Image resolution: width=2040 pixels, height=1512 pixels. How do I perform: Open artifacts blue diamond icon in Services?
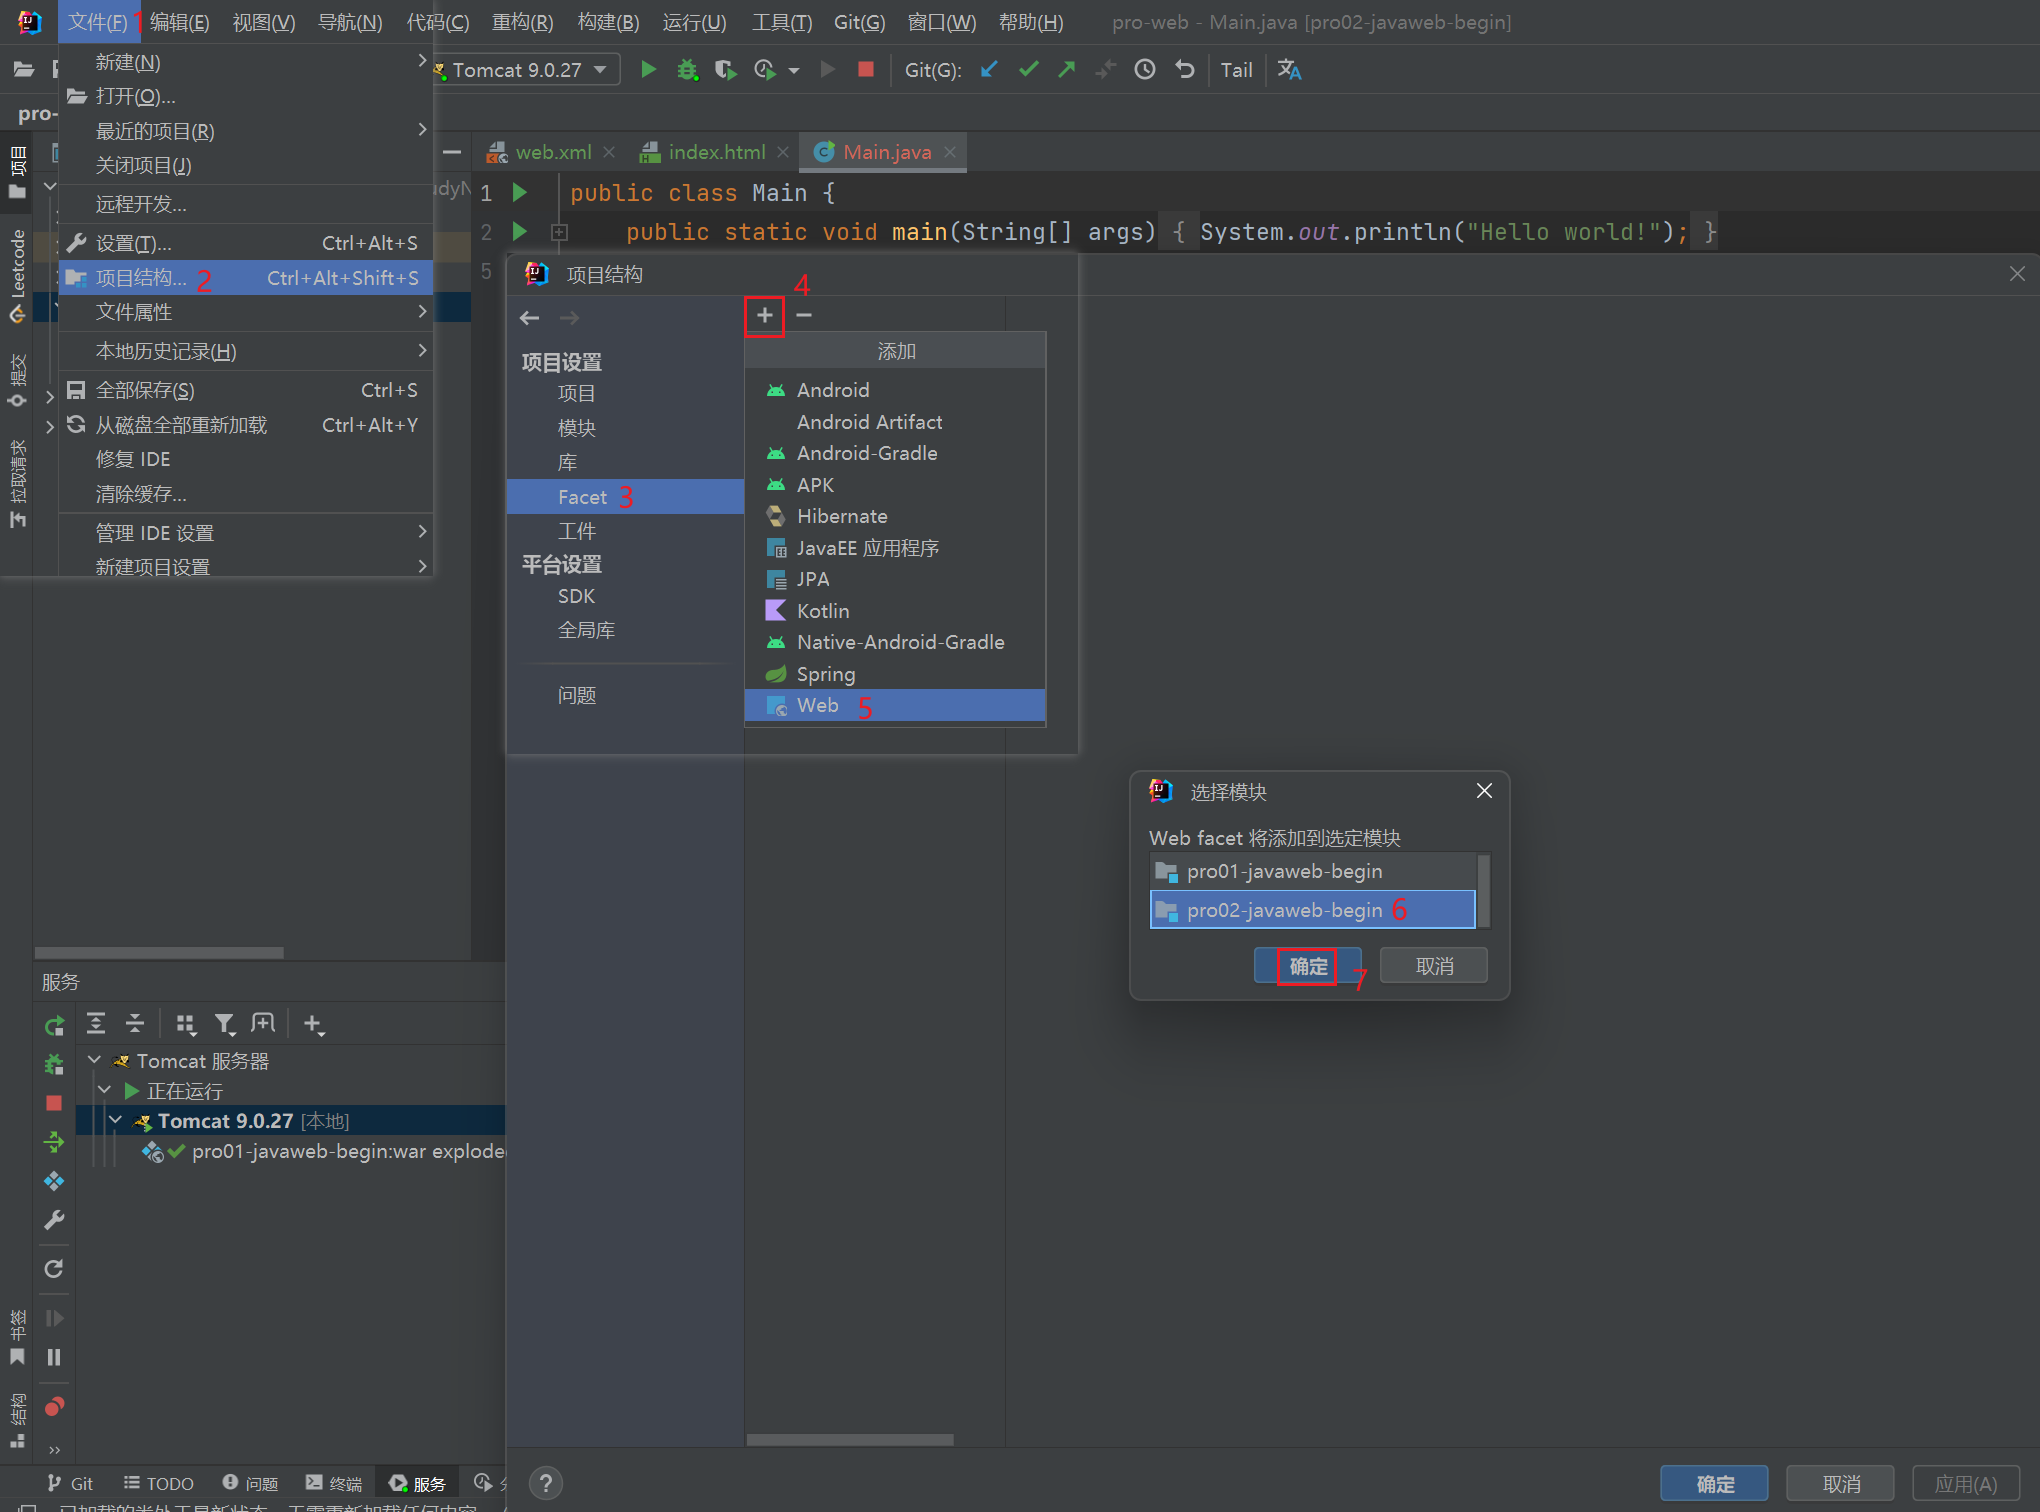[x=54, y=1181]
